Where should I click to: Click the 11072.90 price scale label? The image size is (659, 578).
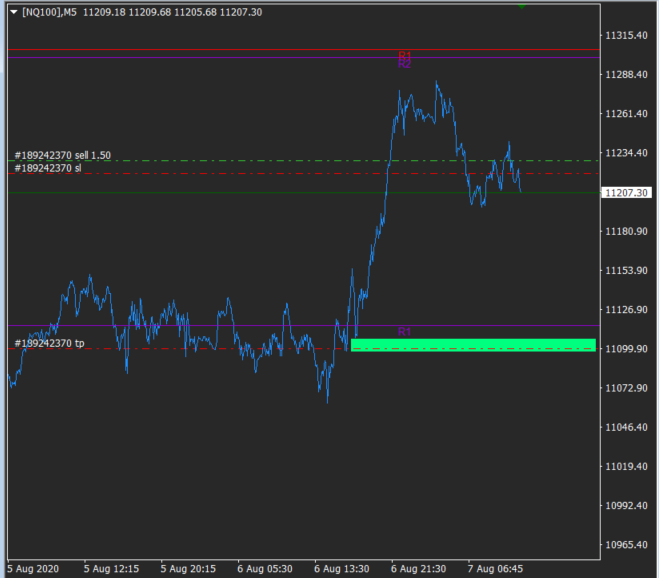[x=626, y=388]
